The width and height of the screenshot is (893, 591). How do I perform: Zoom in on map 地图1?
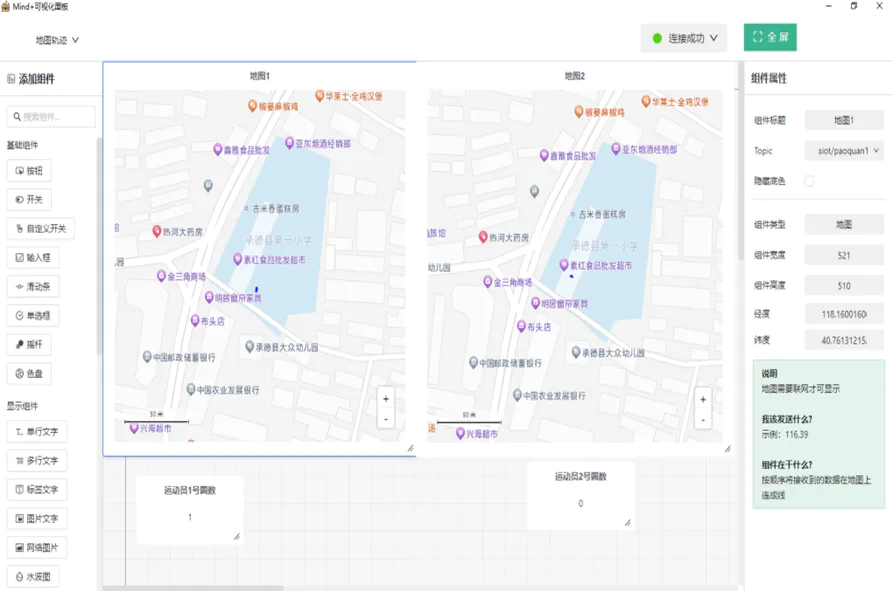pos(386,399)
